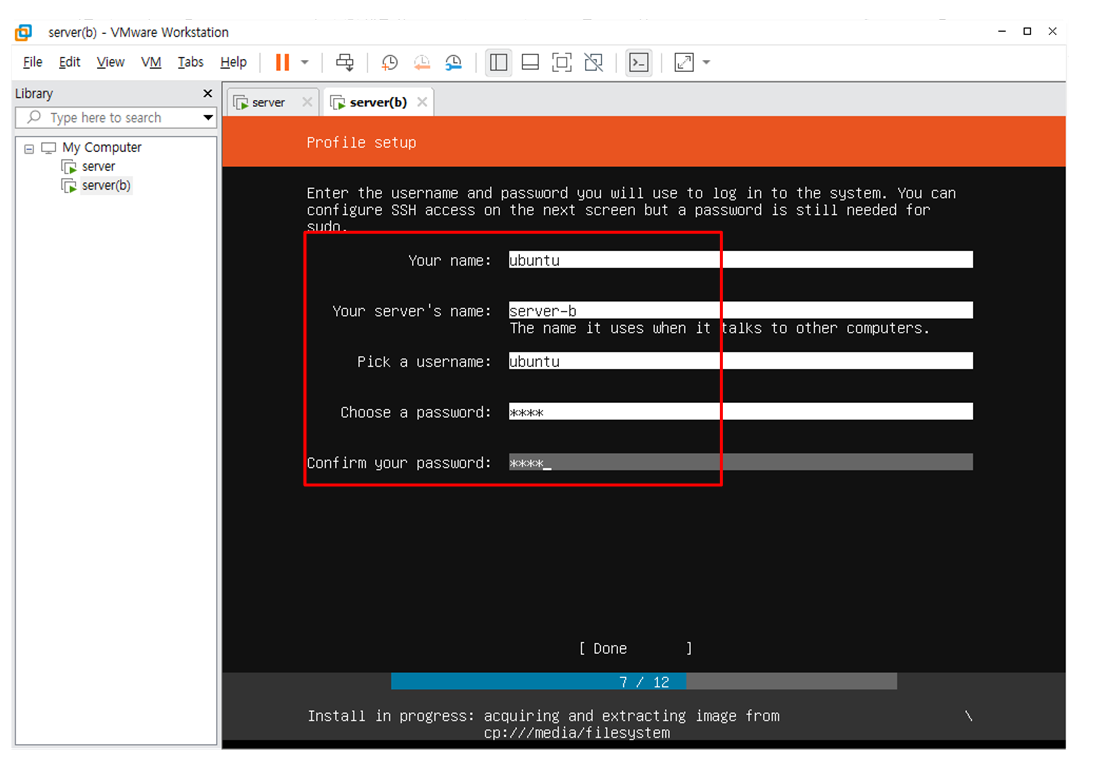1101x765 pixels.
Task: Open the library search dropdown arrow
Action: click(208, 117)
